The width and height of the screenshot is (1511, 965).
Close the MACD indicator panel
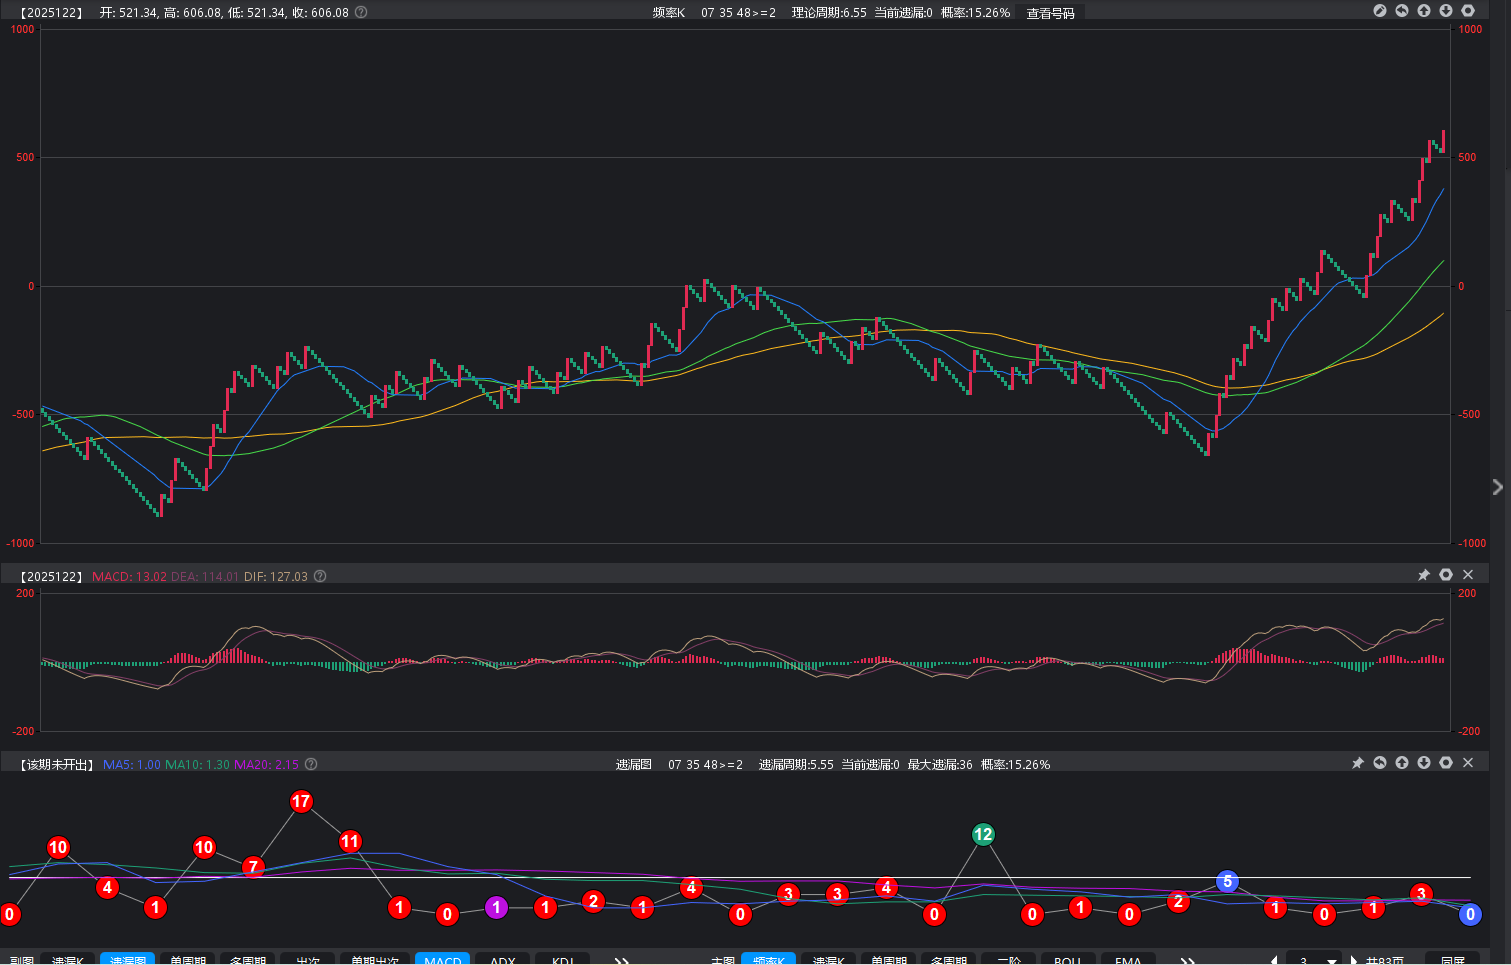(1468, 575)
